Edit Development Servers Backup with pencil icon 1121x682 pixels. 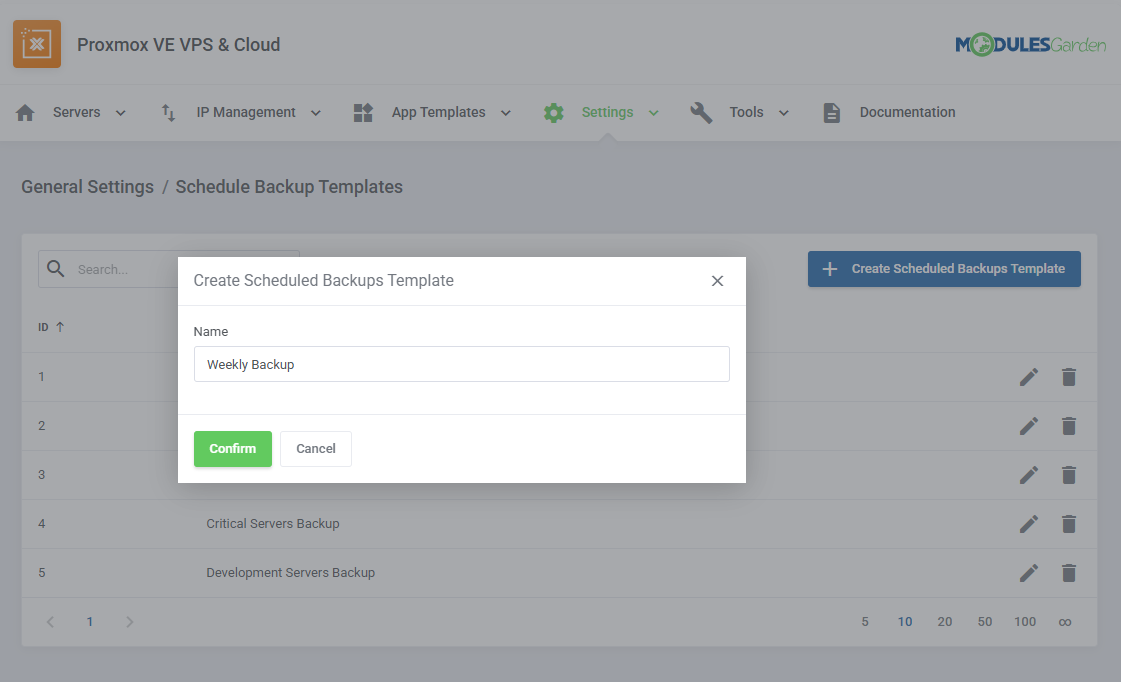1028,573
